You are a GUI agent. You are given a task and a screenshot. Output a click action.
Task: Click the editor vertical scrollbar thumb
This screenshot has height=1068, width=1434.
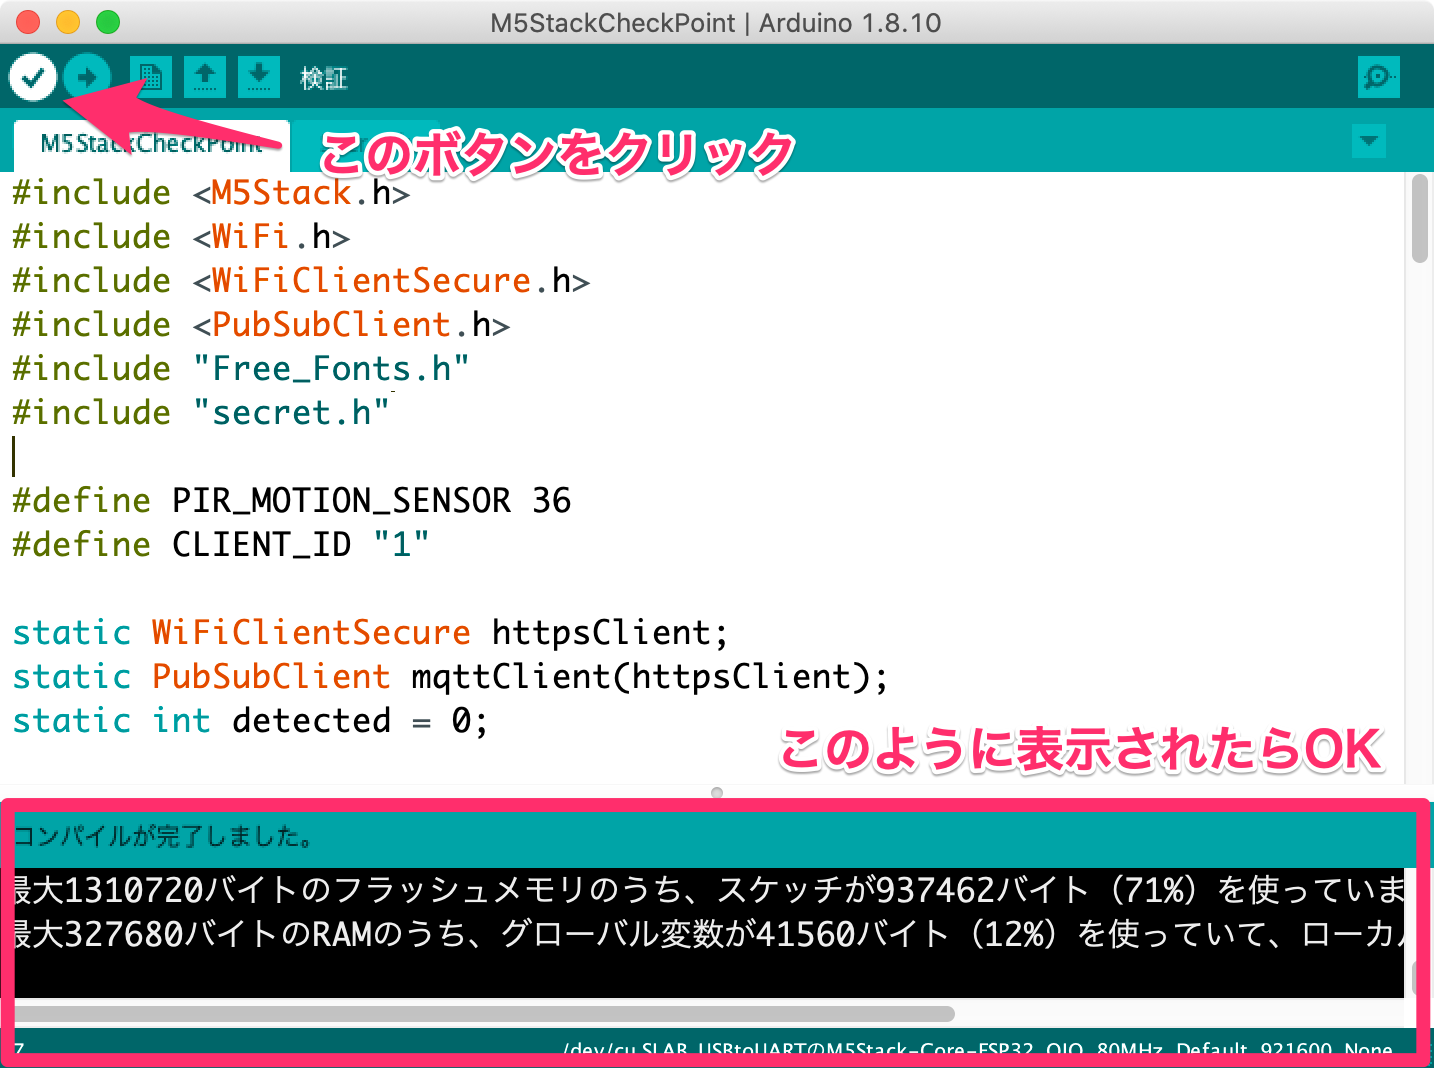[x=1420, y=218]
